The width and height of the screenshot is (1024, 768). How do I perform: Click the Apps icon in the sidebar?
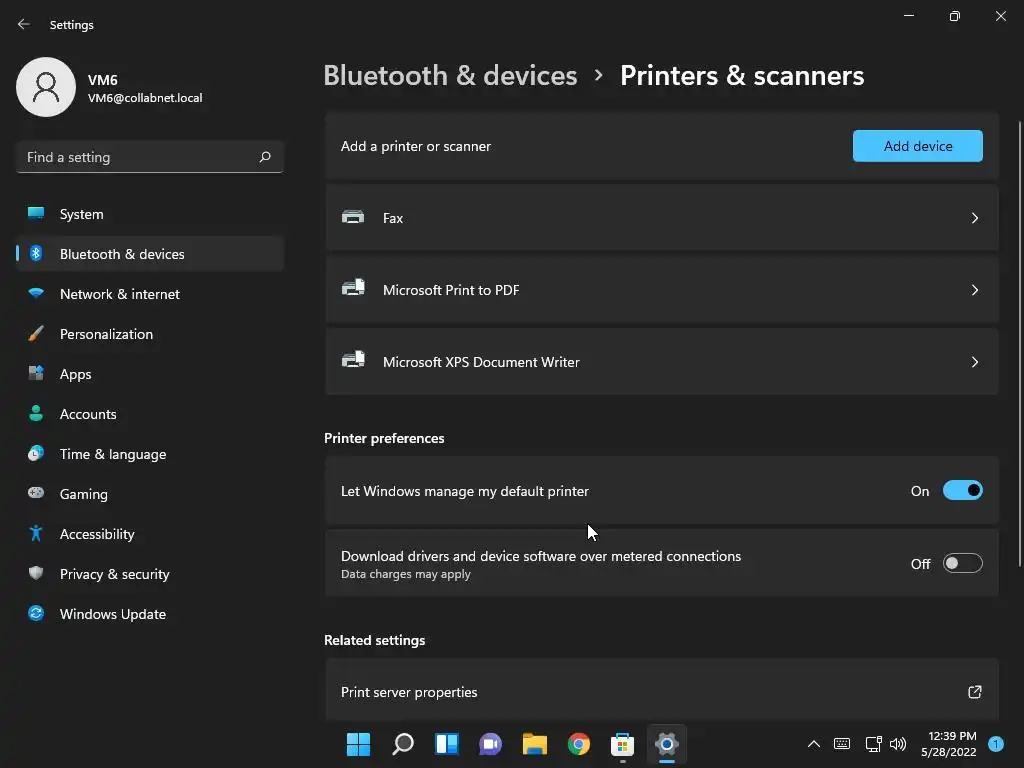click(36, 374)
